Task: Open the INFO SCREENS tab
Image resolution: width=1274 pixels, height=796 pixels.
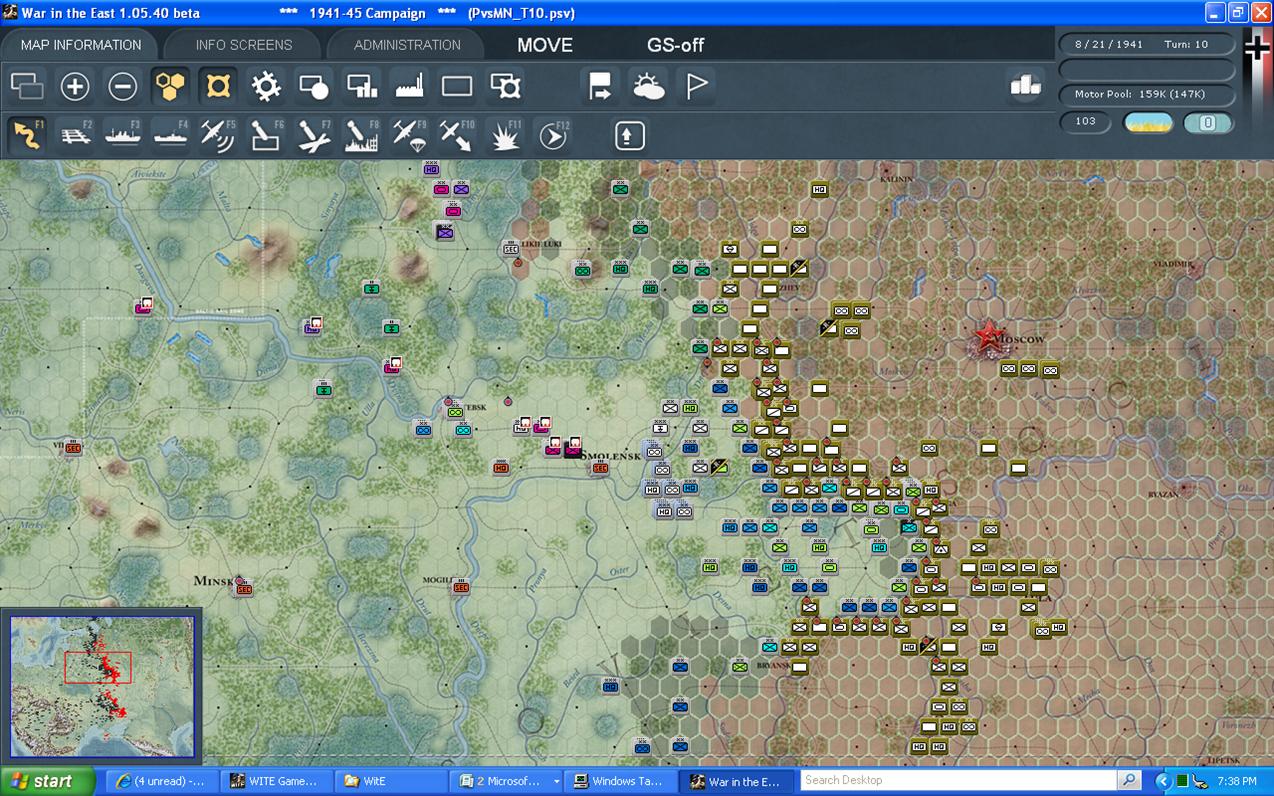Action: coord(244,45)
